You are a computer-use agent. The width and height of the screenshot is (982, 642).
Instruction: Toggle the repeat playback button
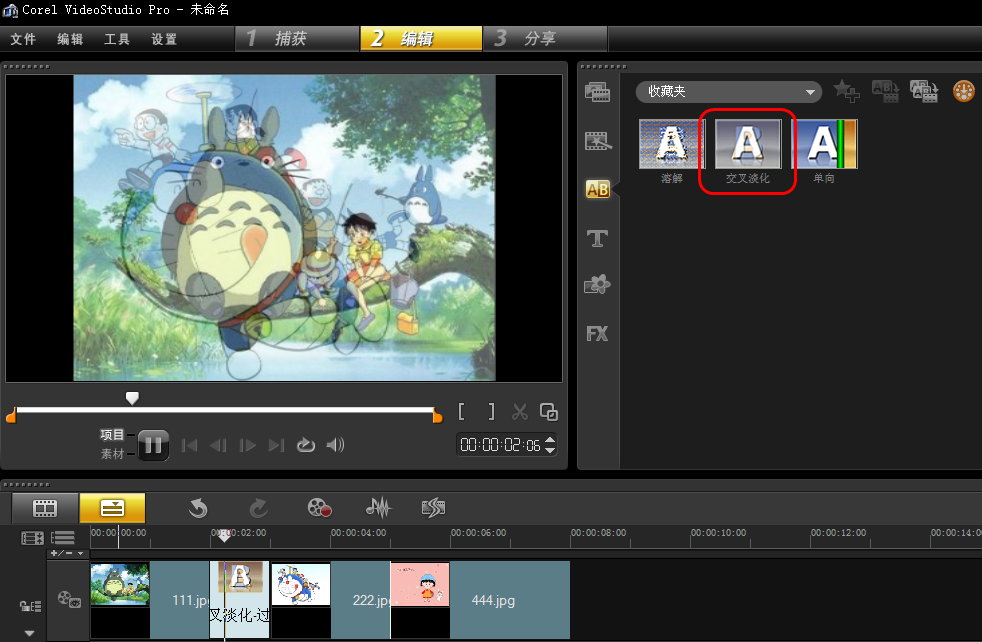[306, 445]
